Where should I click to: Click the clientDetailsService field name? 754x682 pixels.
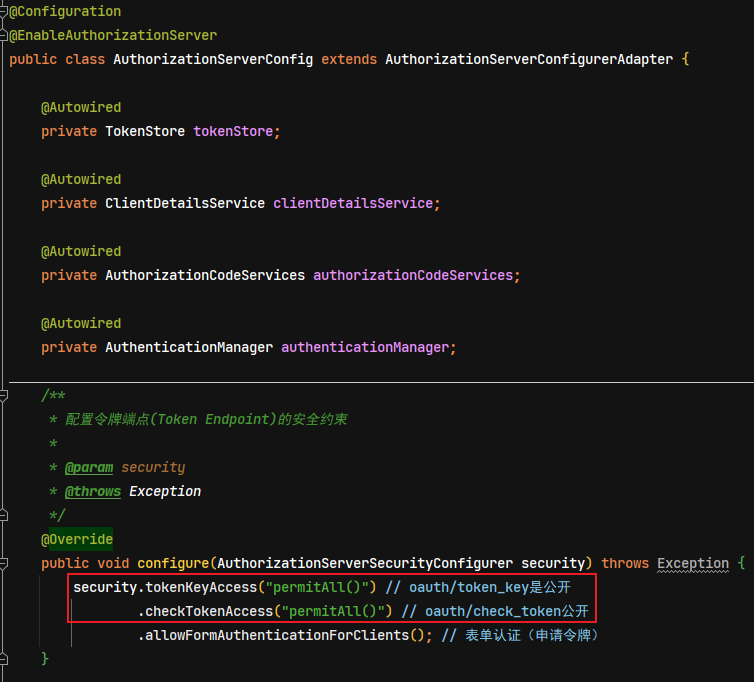pos(353,203)
